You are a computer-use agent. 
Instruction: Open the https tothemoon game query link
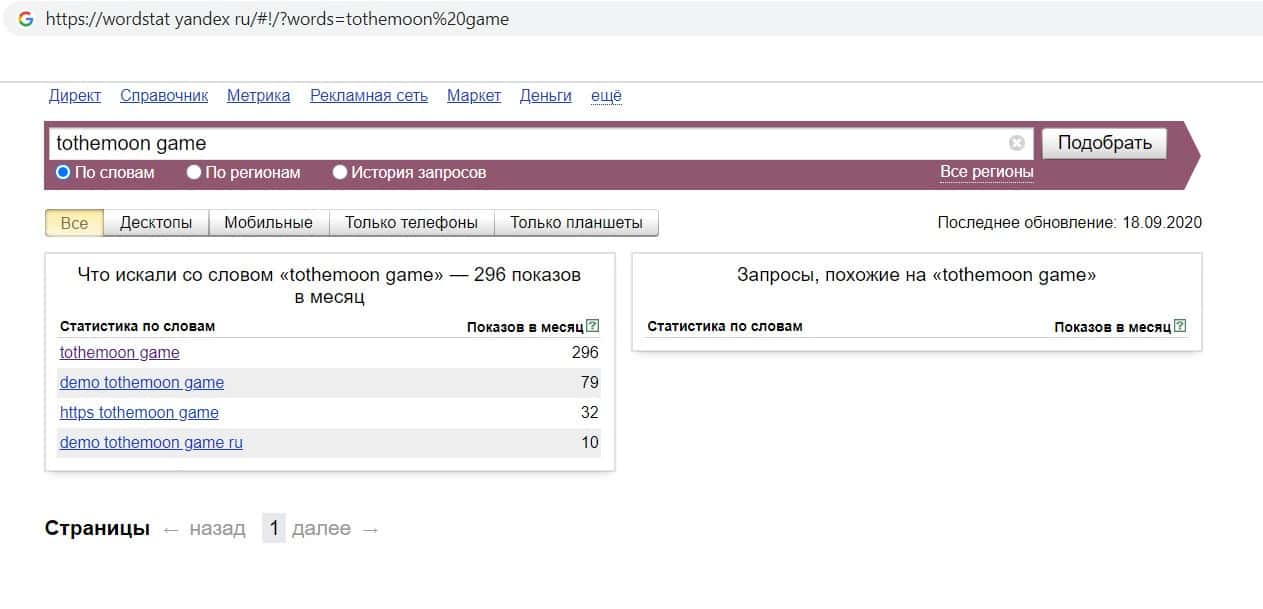coord(139,412)
